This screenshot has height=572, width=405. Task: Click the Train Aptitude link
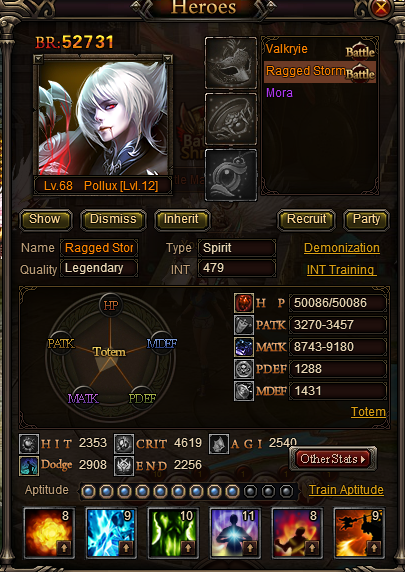[x=346, y=490]
